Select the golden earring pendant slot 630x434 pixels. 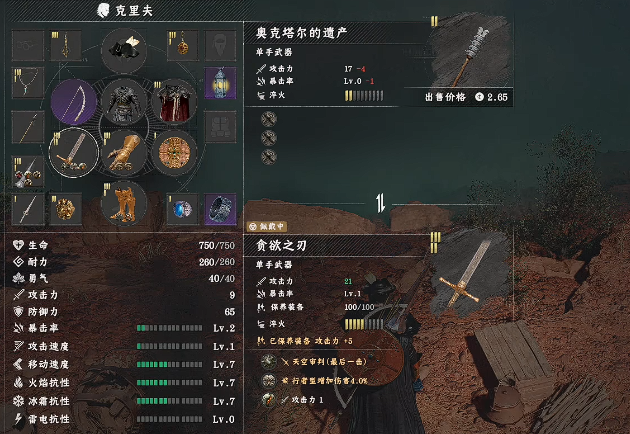pos(182,46)
